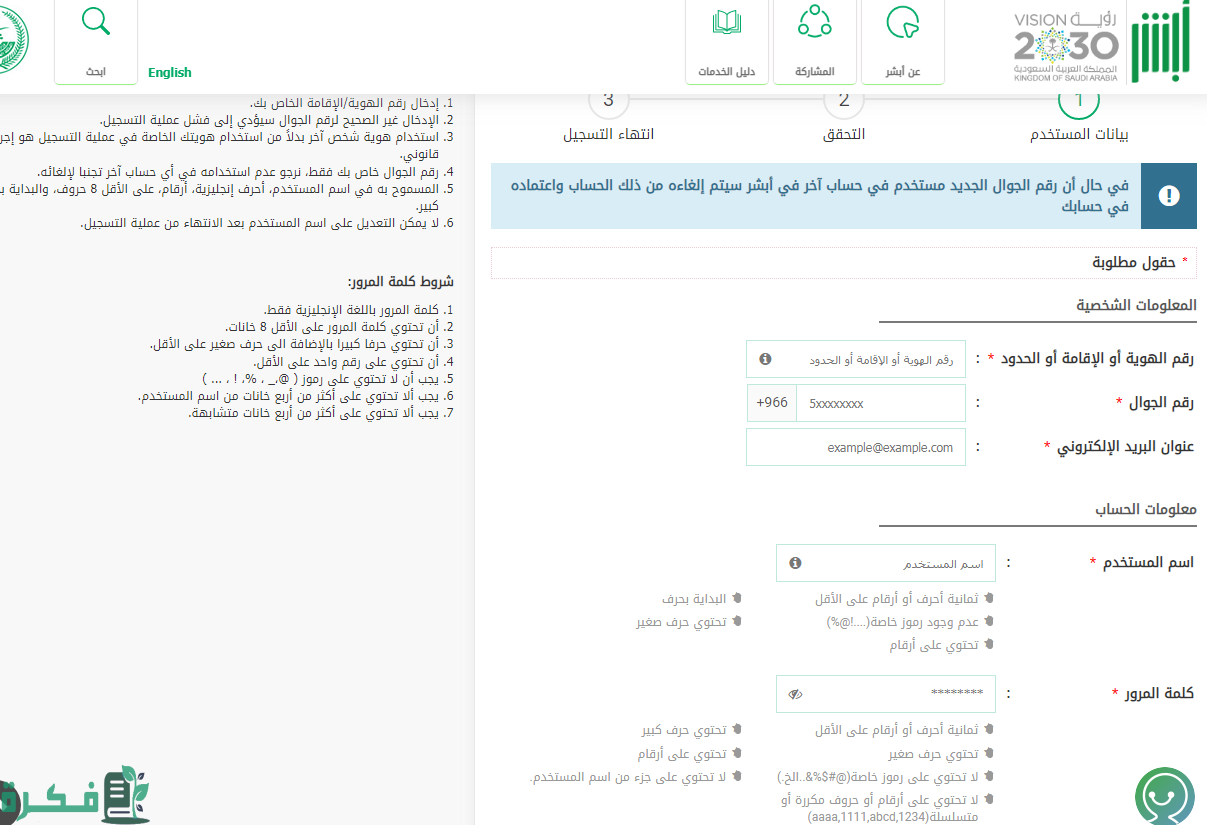
Task: Click the +966 country code box
Action: pyautogui.click(x=771, y=403)
